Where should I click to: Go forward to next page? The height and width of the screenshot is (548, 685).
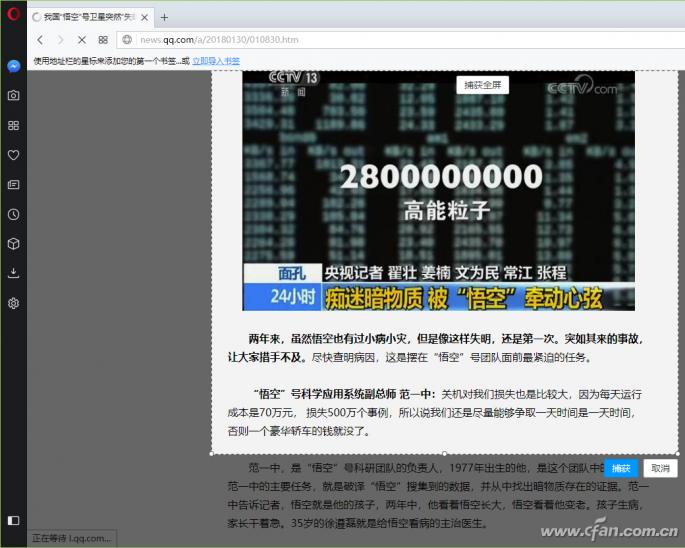[61, 40]
